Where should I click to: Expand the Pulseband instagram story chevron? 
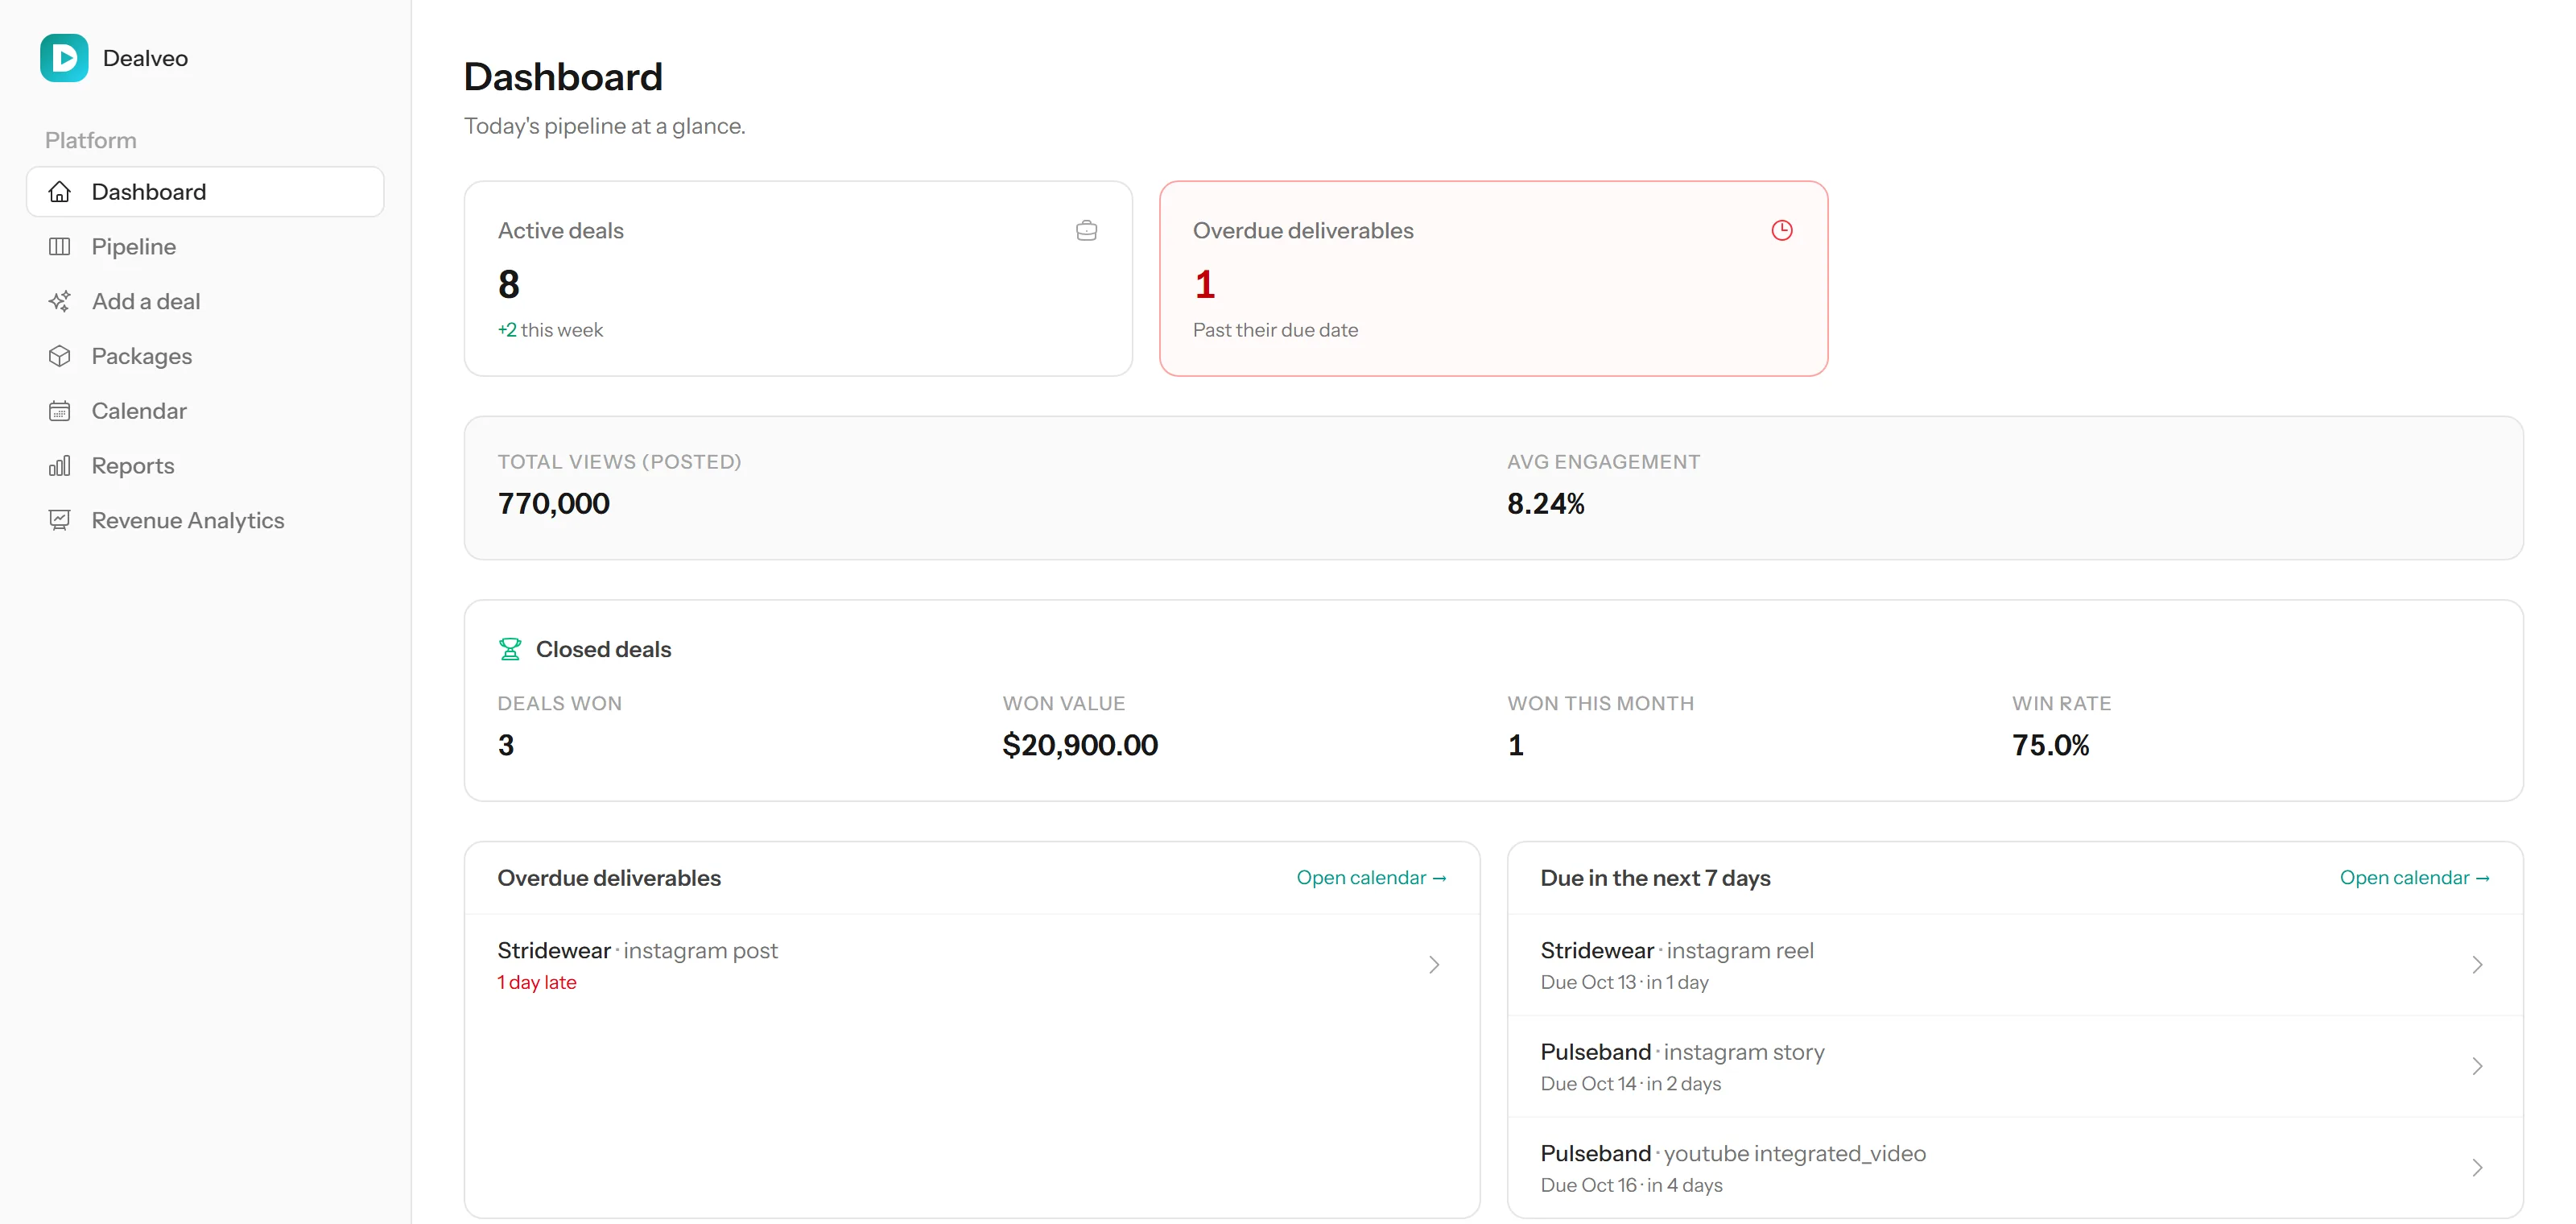click(x=2476, y=1066)
